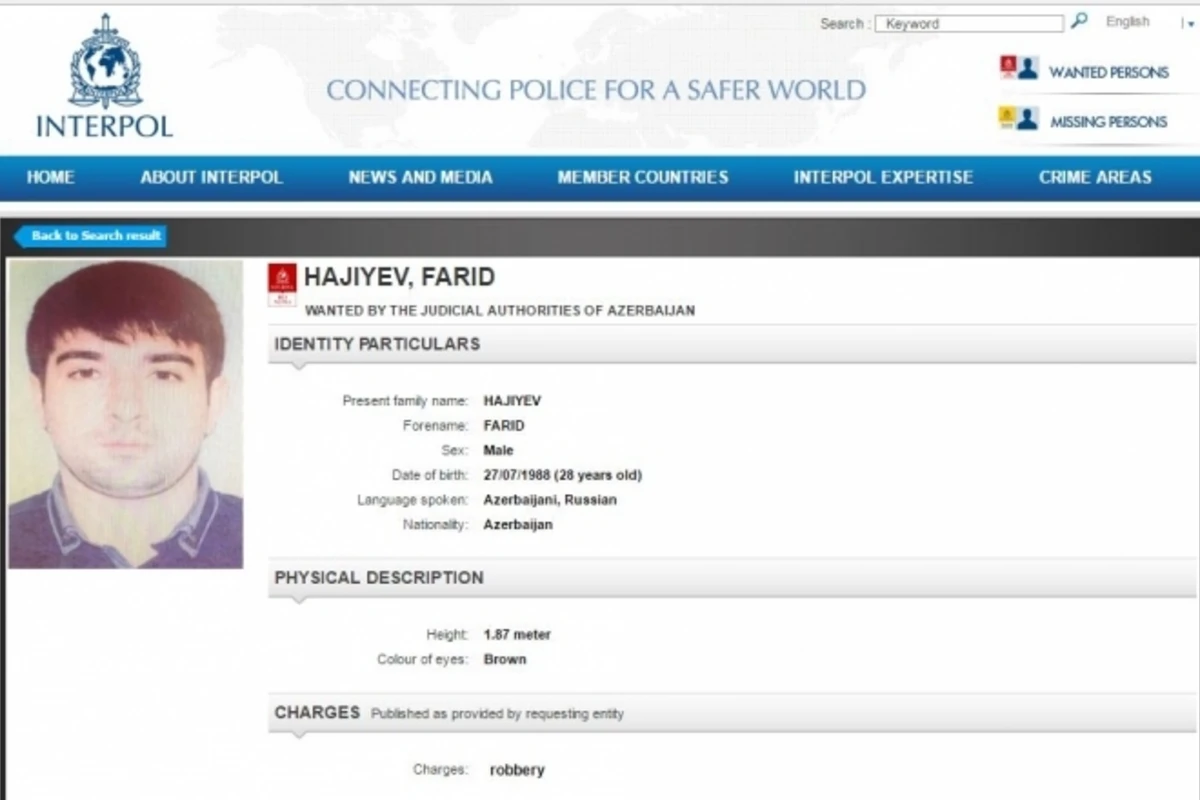The image size is (1200, 800).
Task: Click the charges value "robbery"
Action: point(517,770)
